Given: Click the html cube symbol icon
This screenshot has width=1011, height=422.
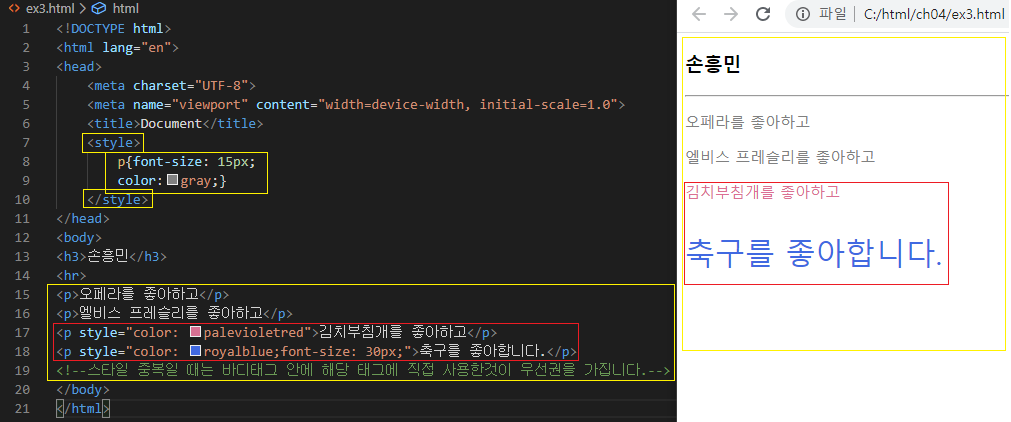Looking at the screenshot, I should pyautogui.click(x=99, y=8).
